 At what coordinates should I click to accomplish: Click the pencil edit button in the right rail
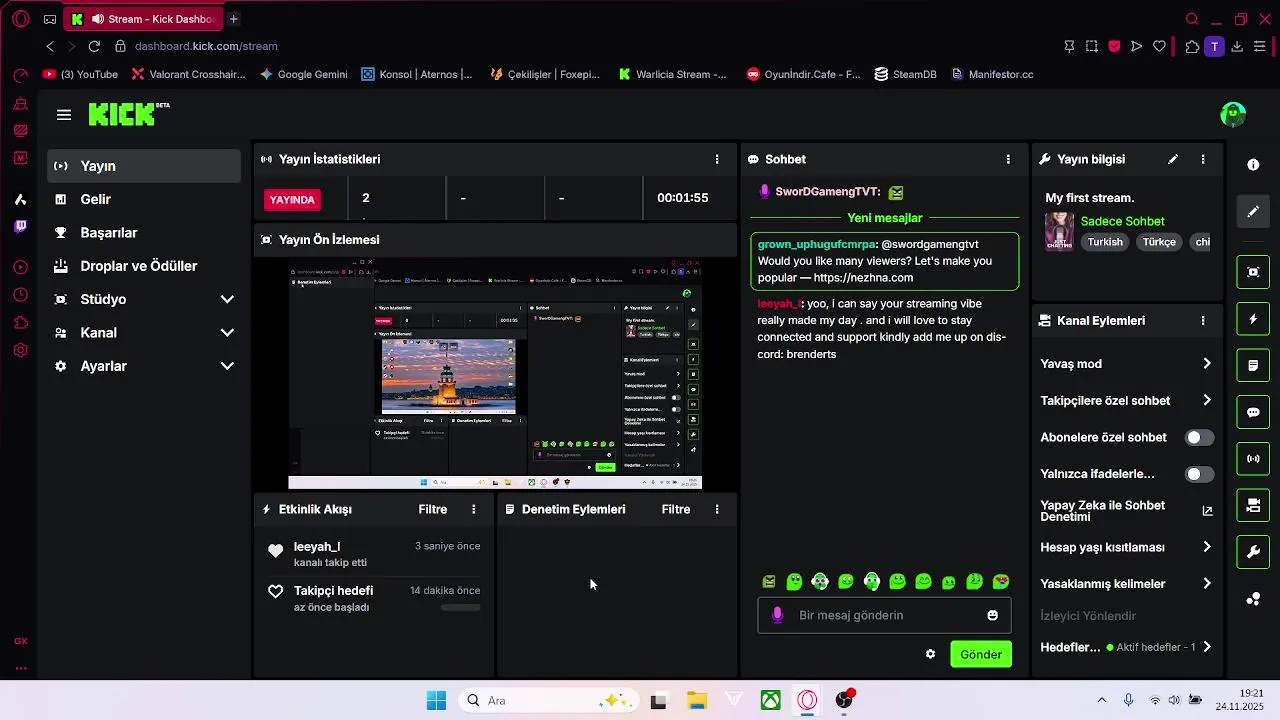(1253, 212)
